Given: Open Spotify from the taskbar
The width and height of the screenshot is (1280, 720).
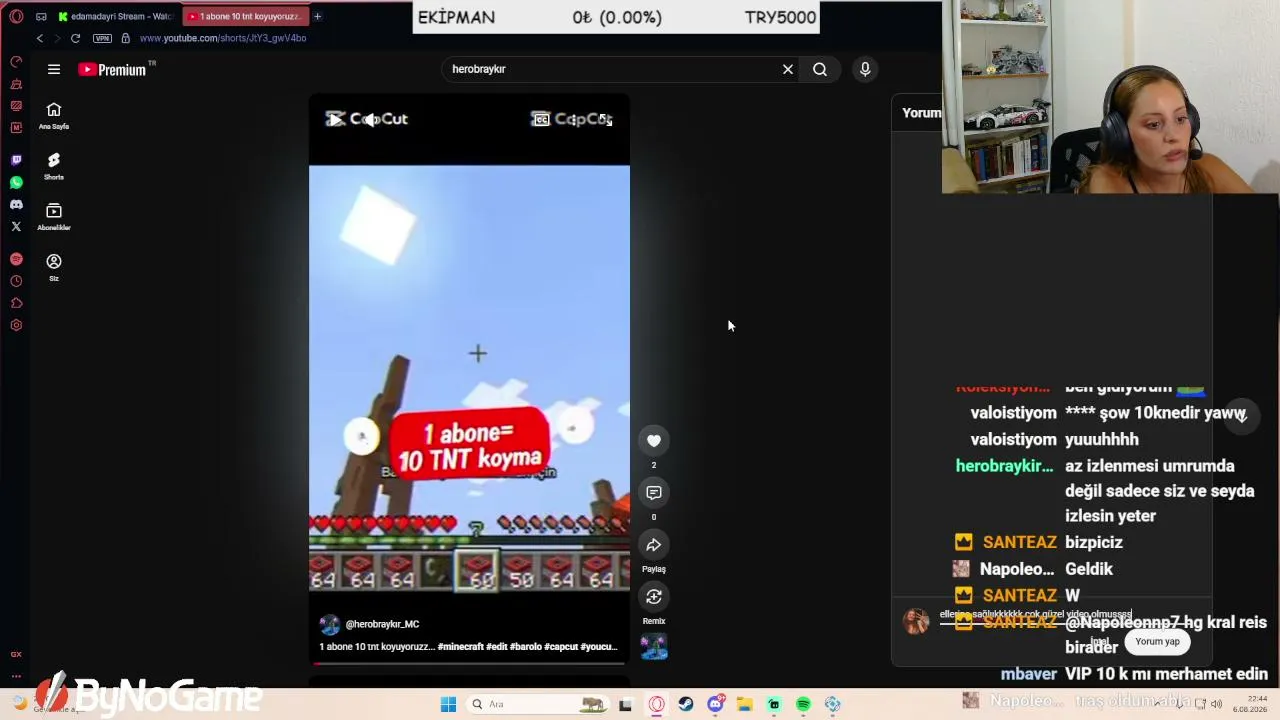Looking at the screenshot, I should 803,704.
